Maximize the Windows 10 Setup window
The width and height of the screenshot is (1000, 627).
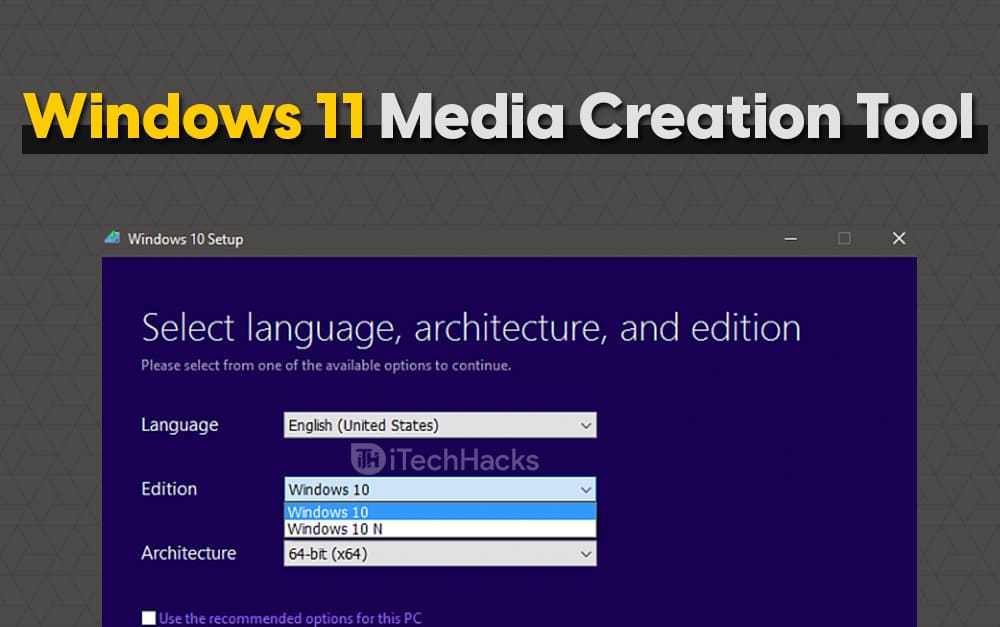[844, 239]
